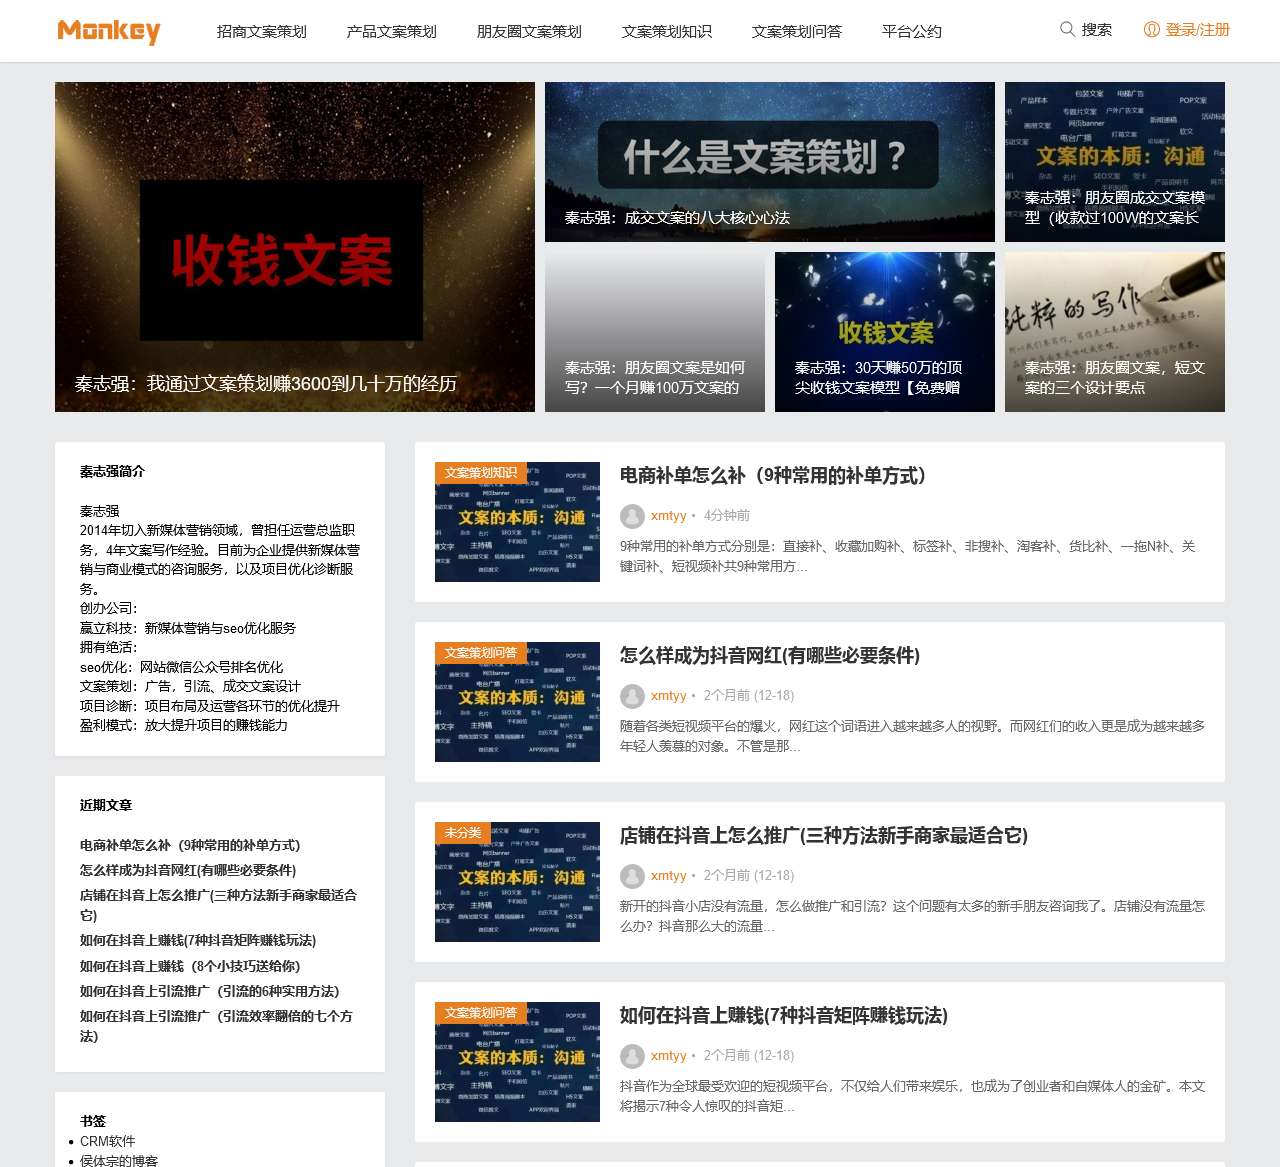Click the Monkey site logo
This screenshot has height=1167, width=1280.
point(109,31)
